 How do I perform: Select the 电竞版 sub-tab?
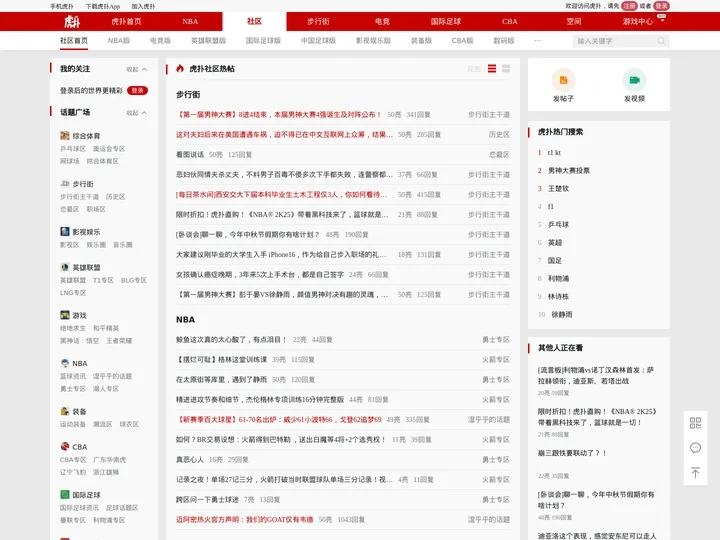click(160, 40)
